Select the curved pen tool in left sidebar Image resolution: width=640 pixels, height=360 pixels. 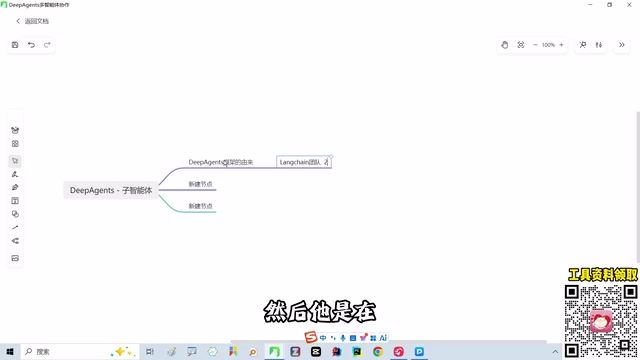click(15, 174)
